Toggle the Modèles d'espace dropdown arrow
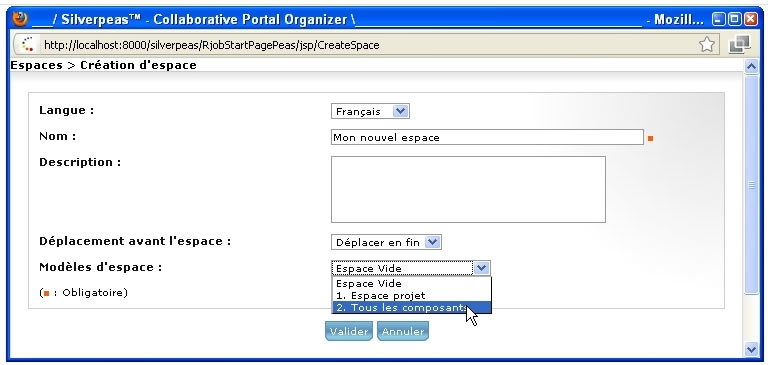 [481, 268]
